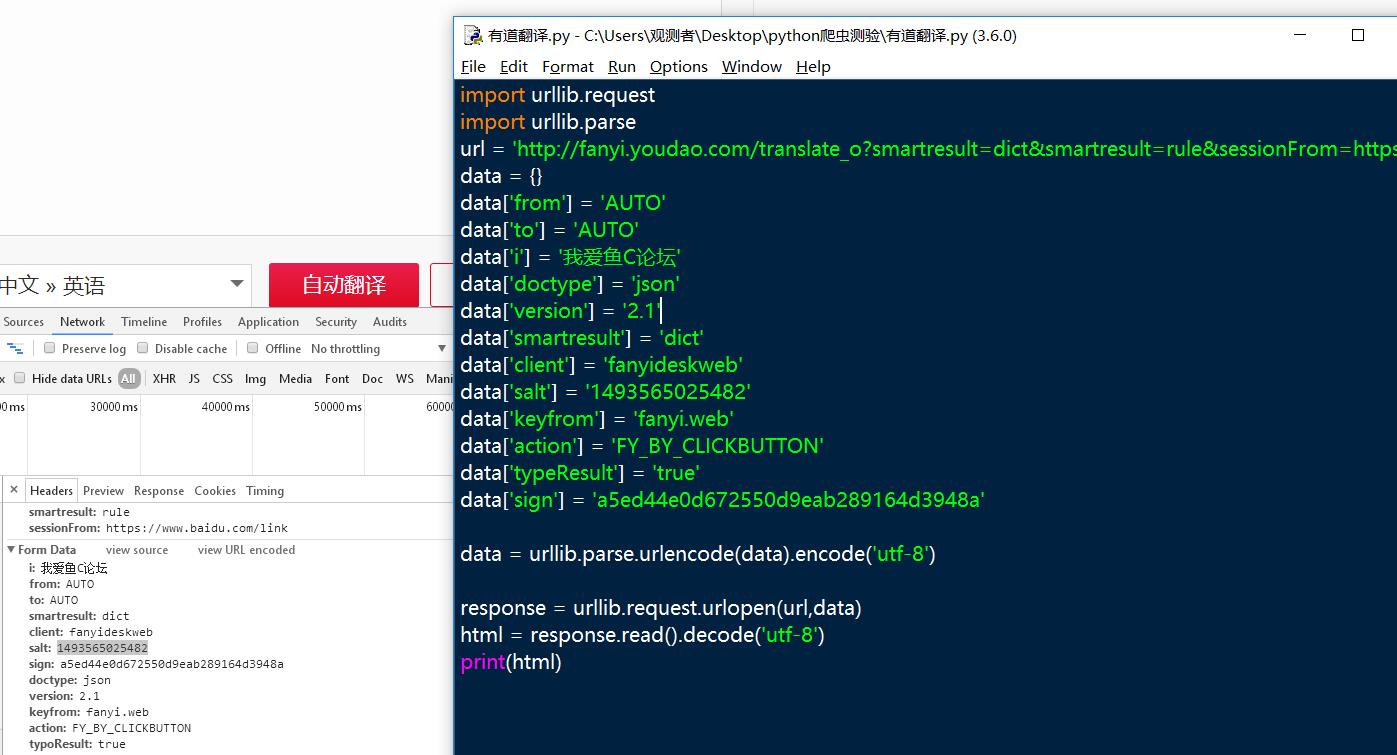Open the Run menu in IDLE
1397x755 pixels.
point(621,66)
